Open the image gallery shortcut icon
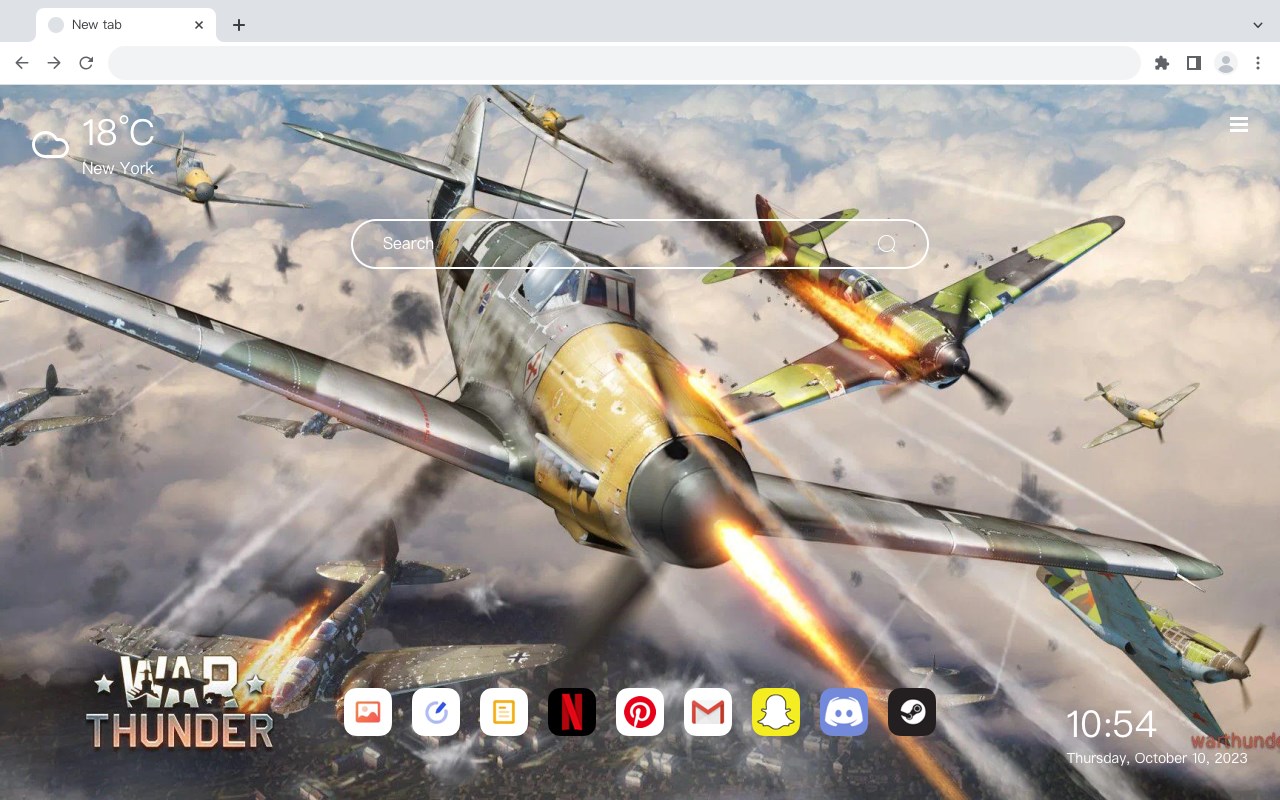1280x800 pixels. click(368, 712)
